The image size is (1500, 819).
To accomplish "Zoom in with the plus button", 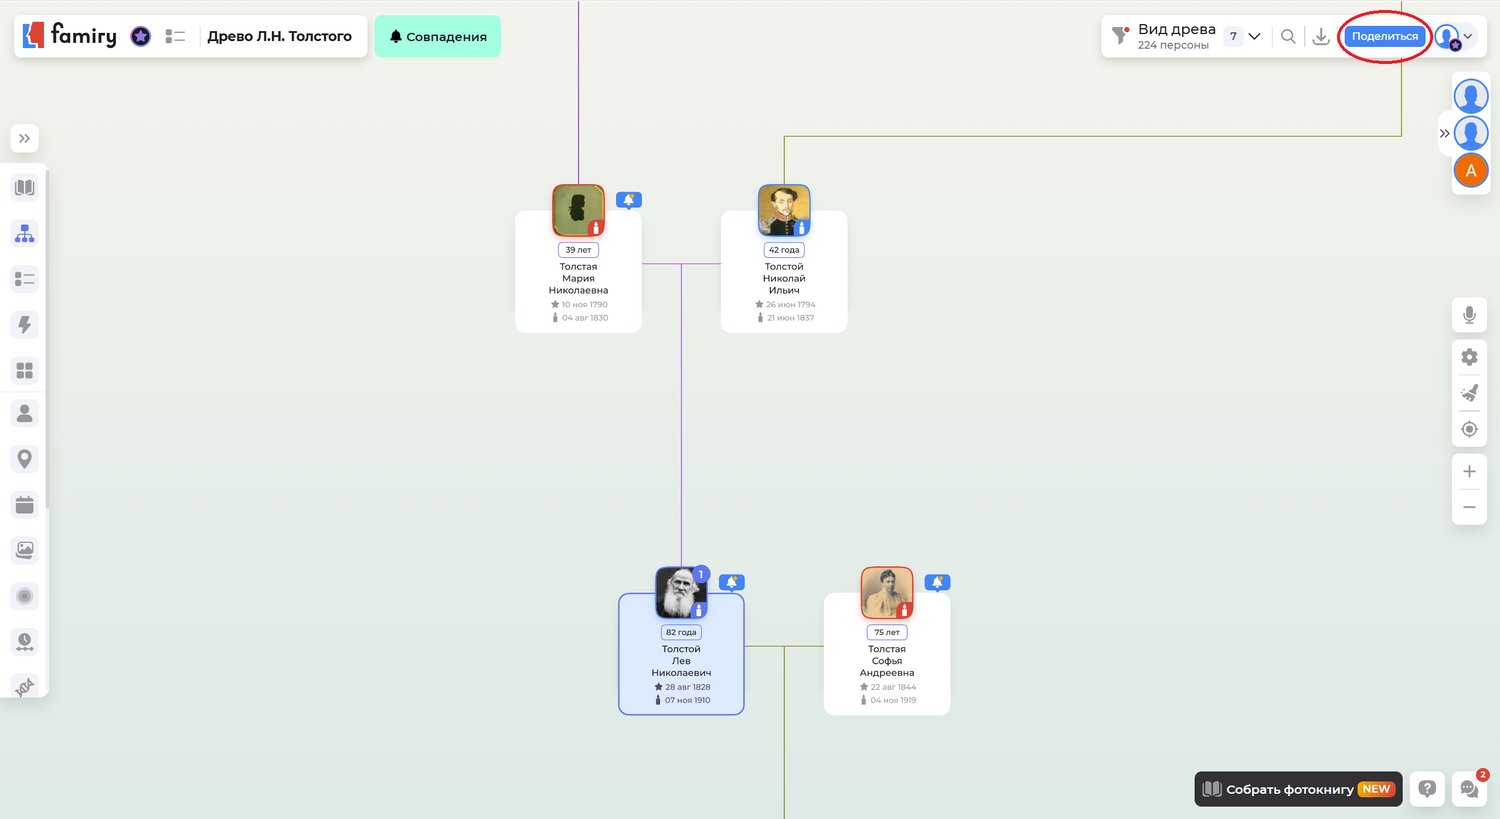I will pyautogui.click(x=1469, y=471).
